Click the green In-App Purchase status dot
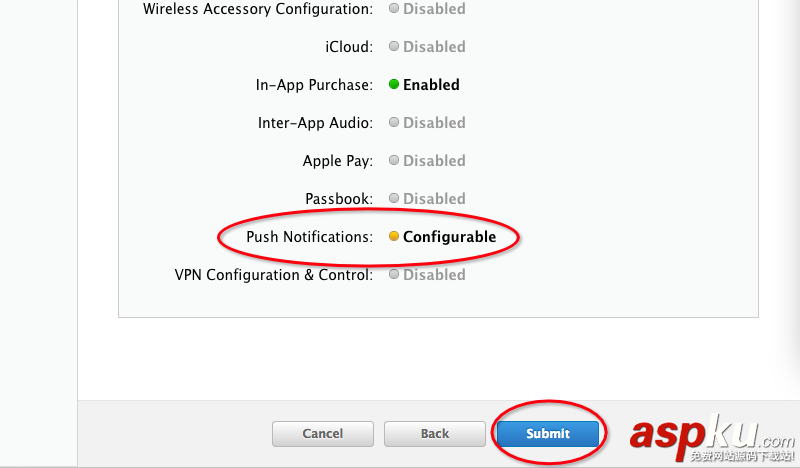This screenshot has width=800, height=468. (x=394, y=85)
